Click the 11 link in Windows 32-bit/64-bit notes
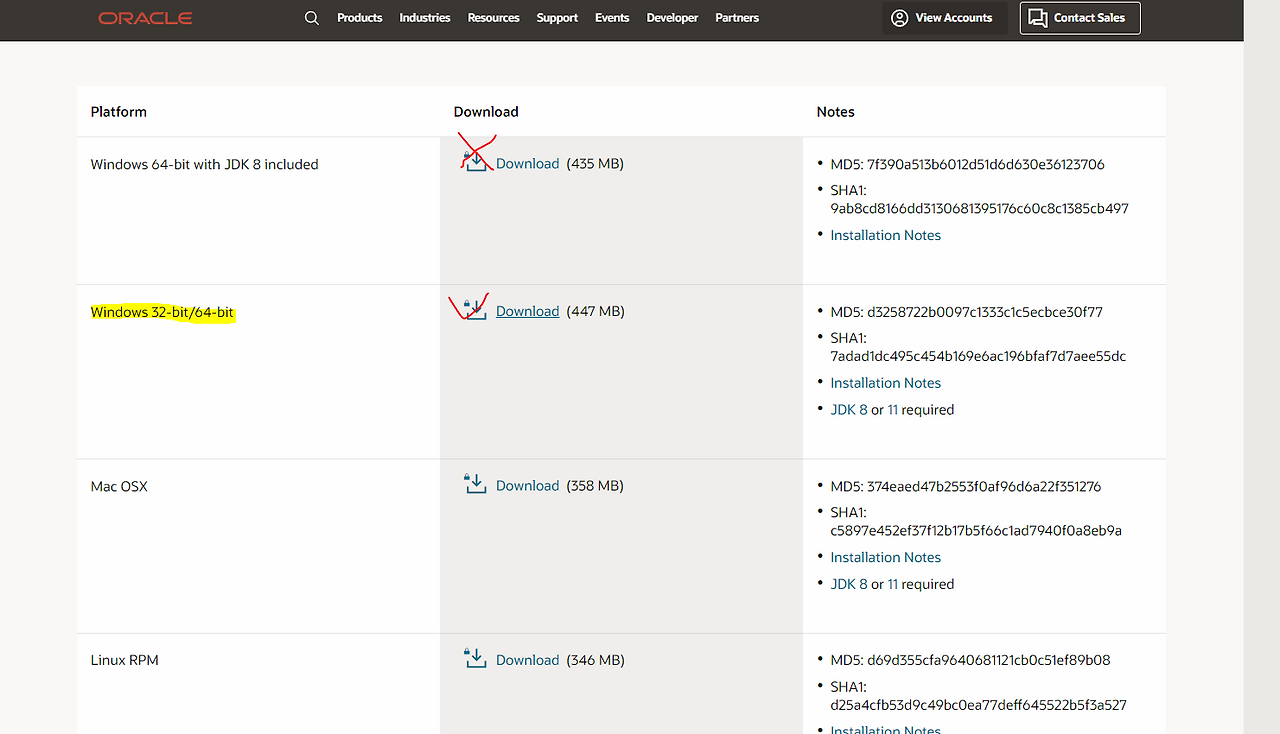This screenshot has width=1280, height=734. (x=893, y=410)
